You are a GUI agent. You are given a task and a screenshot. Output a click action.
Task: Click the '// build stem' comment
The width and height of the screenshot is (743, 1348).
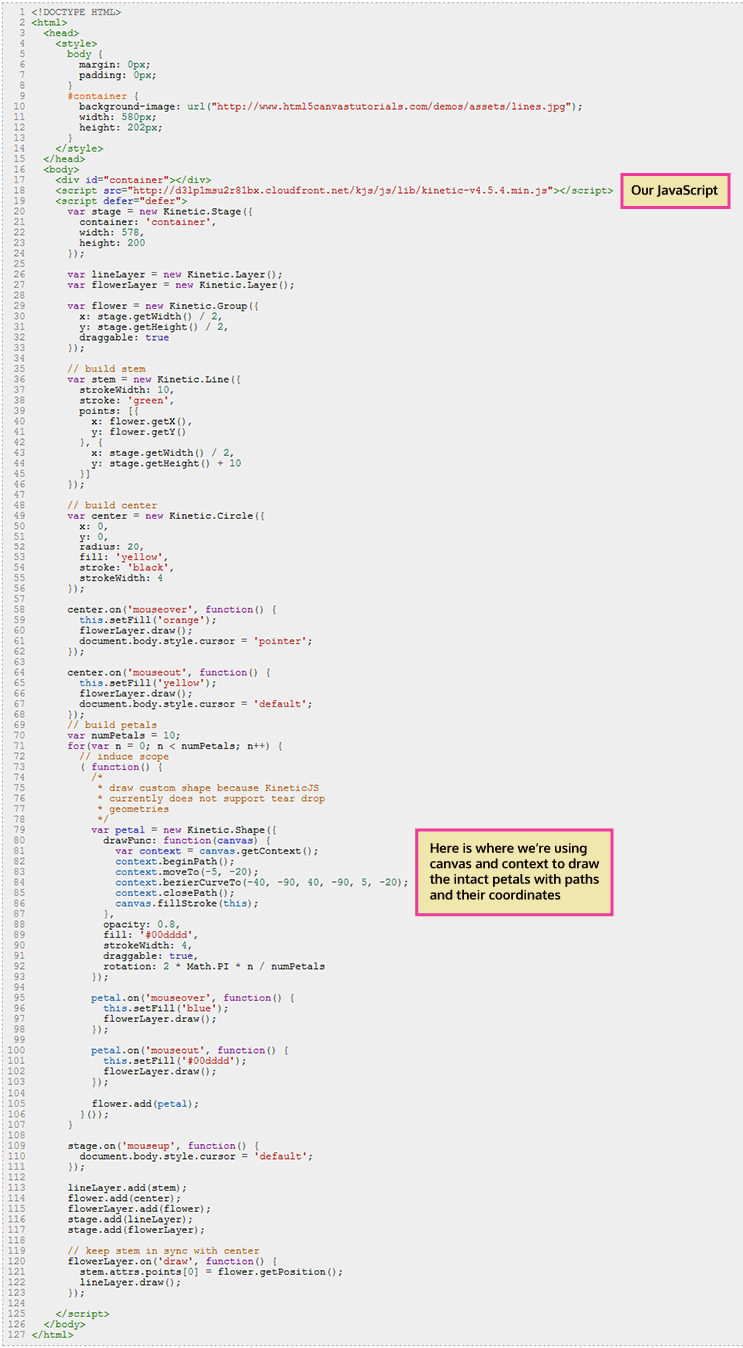(106, 369)
